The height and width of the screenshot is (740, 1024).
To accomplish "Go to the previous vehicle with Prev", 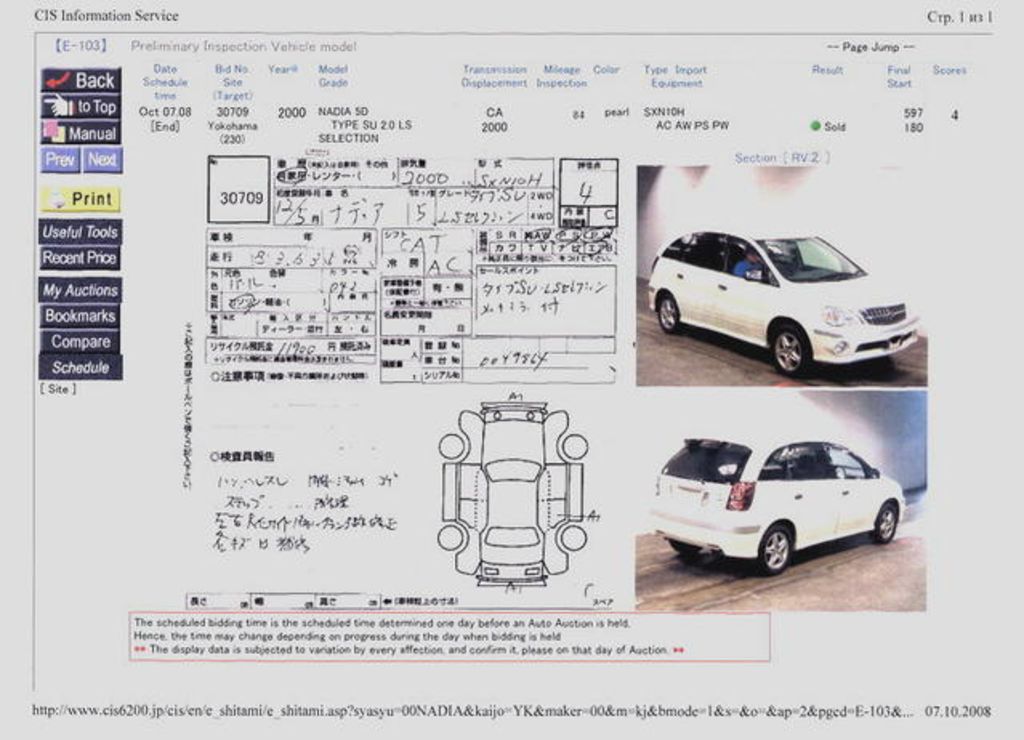I will coord(61,160).
